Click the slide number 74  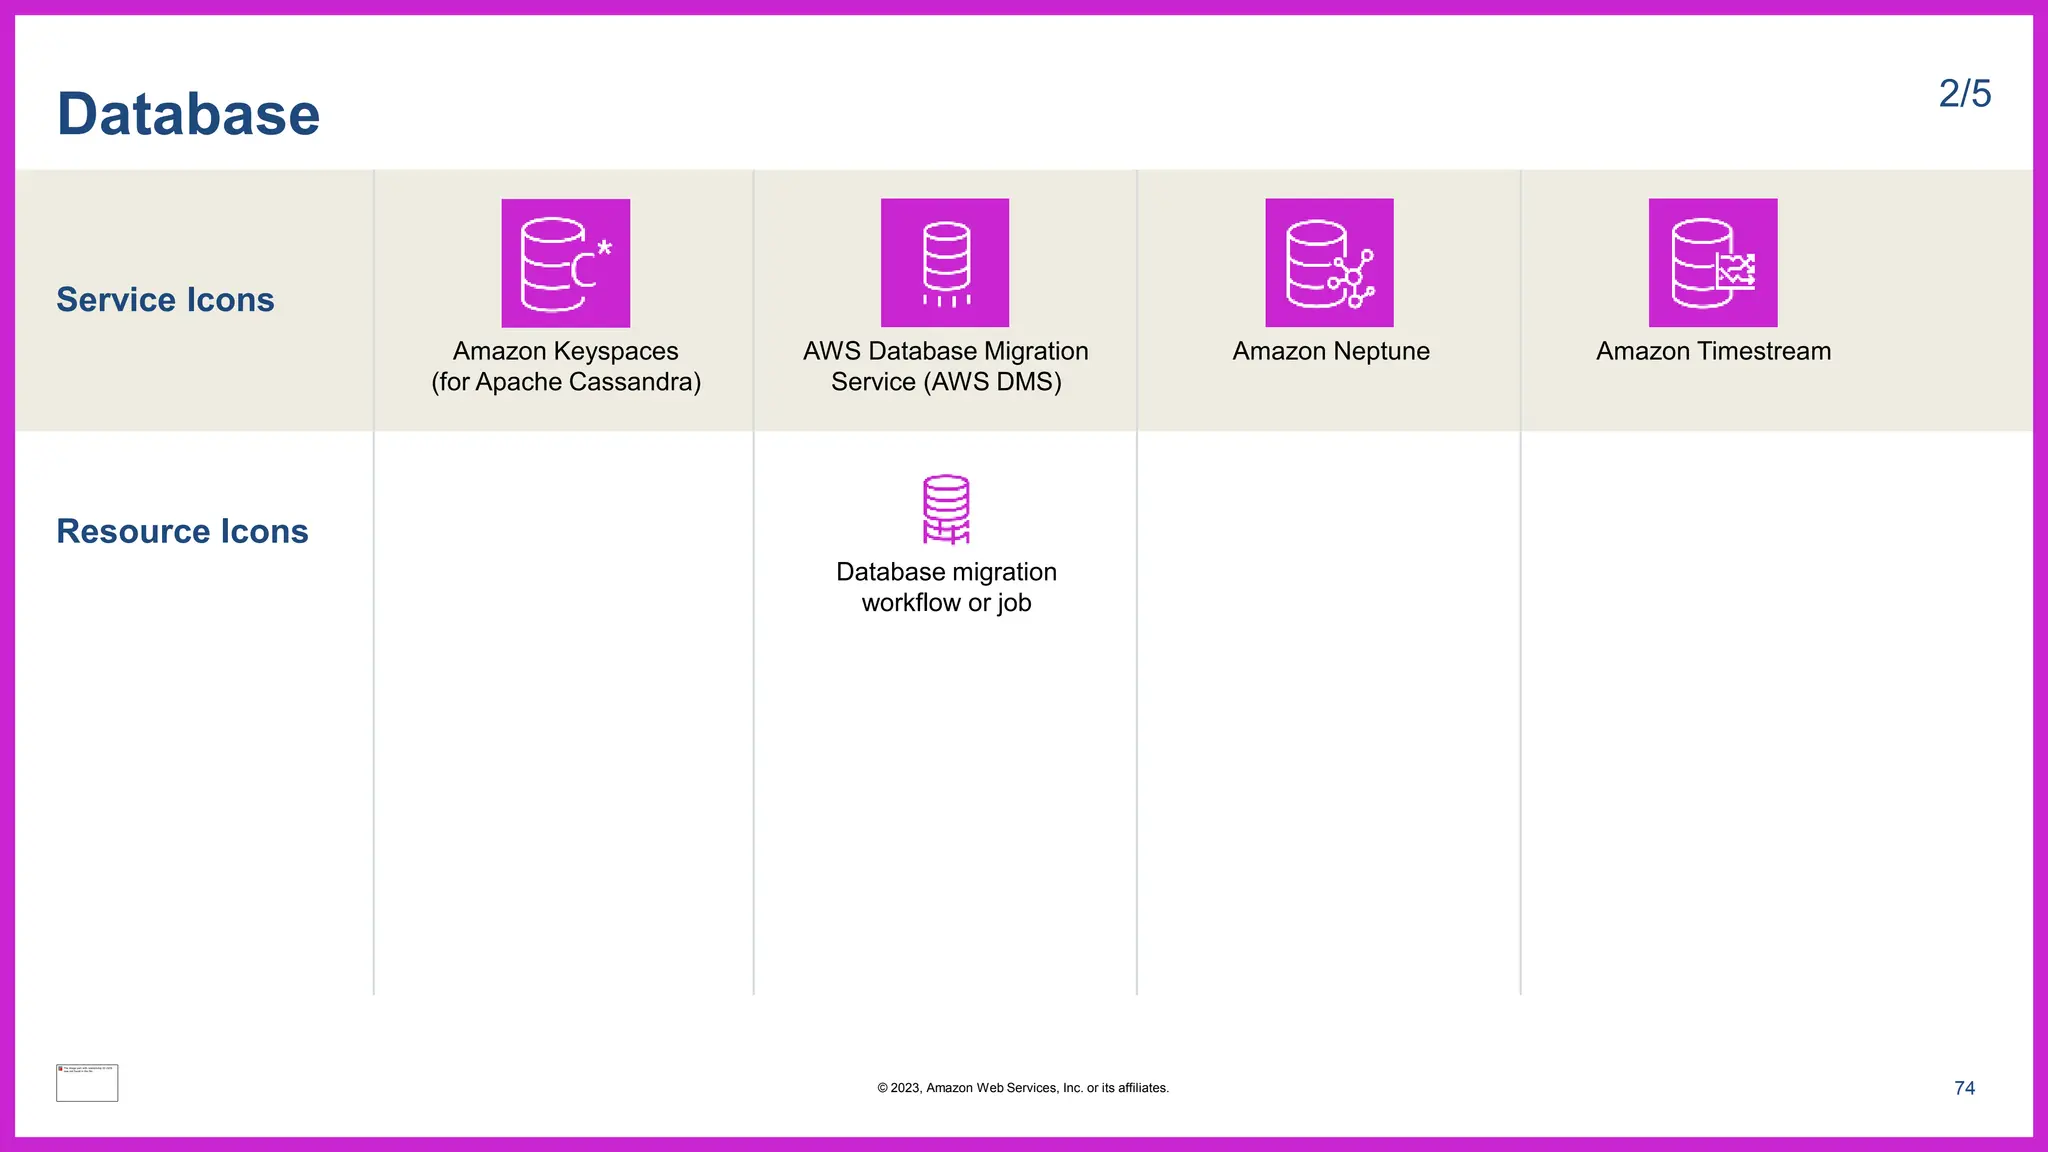tap(1965, 1088)
